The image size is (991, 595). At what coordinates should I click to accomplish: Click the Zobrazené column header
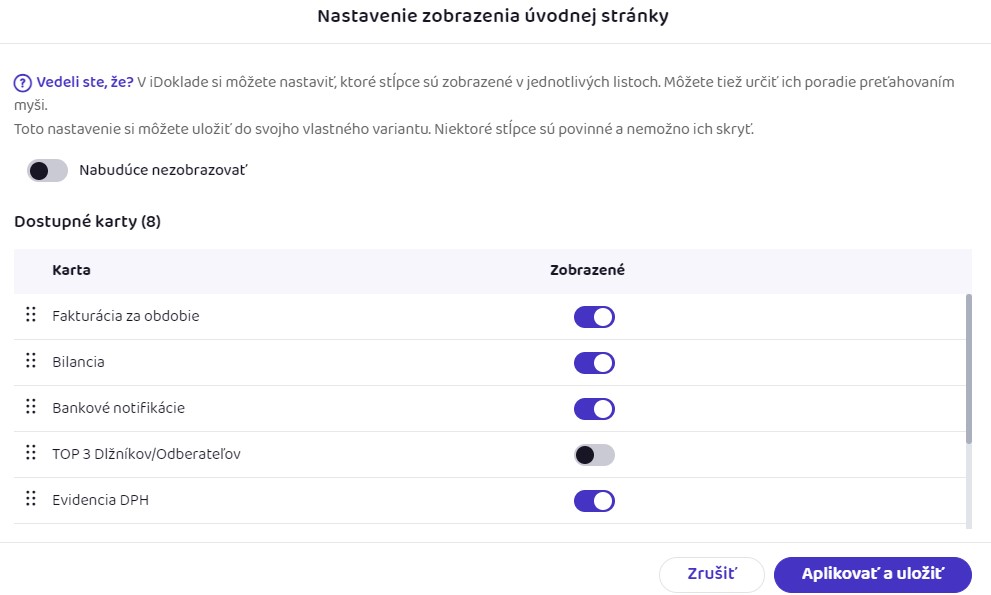click(x=588, y=270)
